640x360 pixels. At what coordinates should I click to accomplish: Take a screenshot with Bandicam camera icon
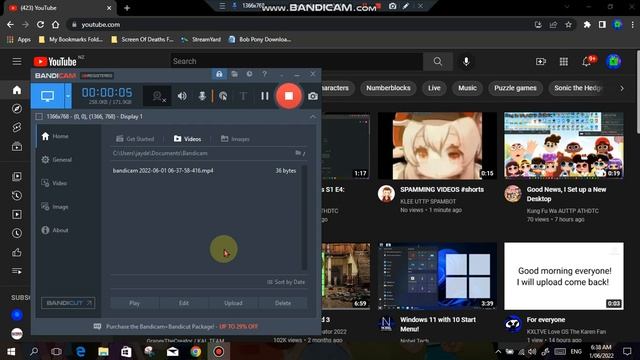click(x=313, y=96)
